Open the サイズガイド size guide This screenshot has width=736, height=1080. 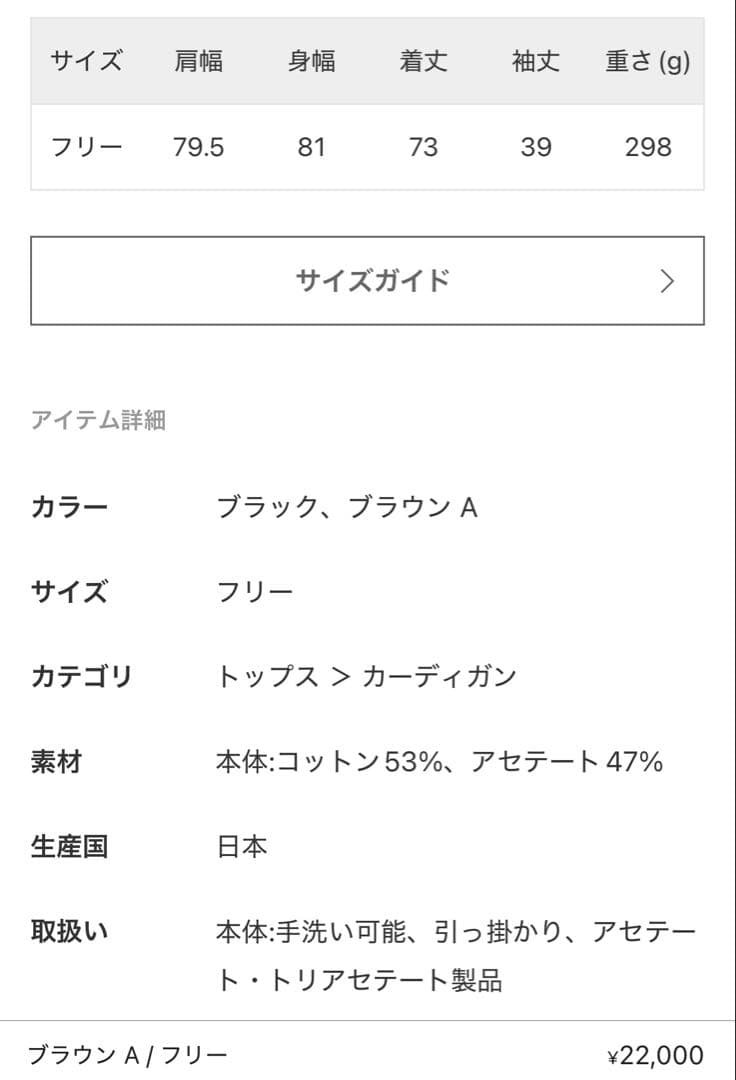click(x=368, y=281)
